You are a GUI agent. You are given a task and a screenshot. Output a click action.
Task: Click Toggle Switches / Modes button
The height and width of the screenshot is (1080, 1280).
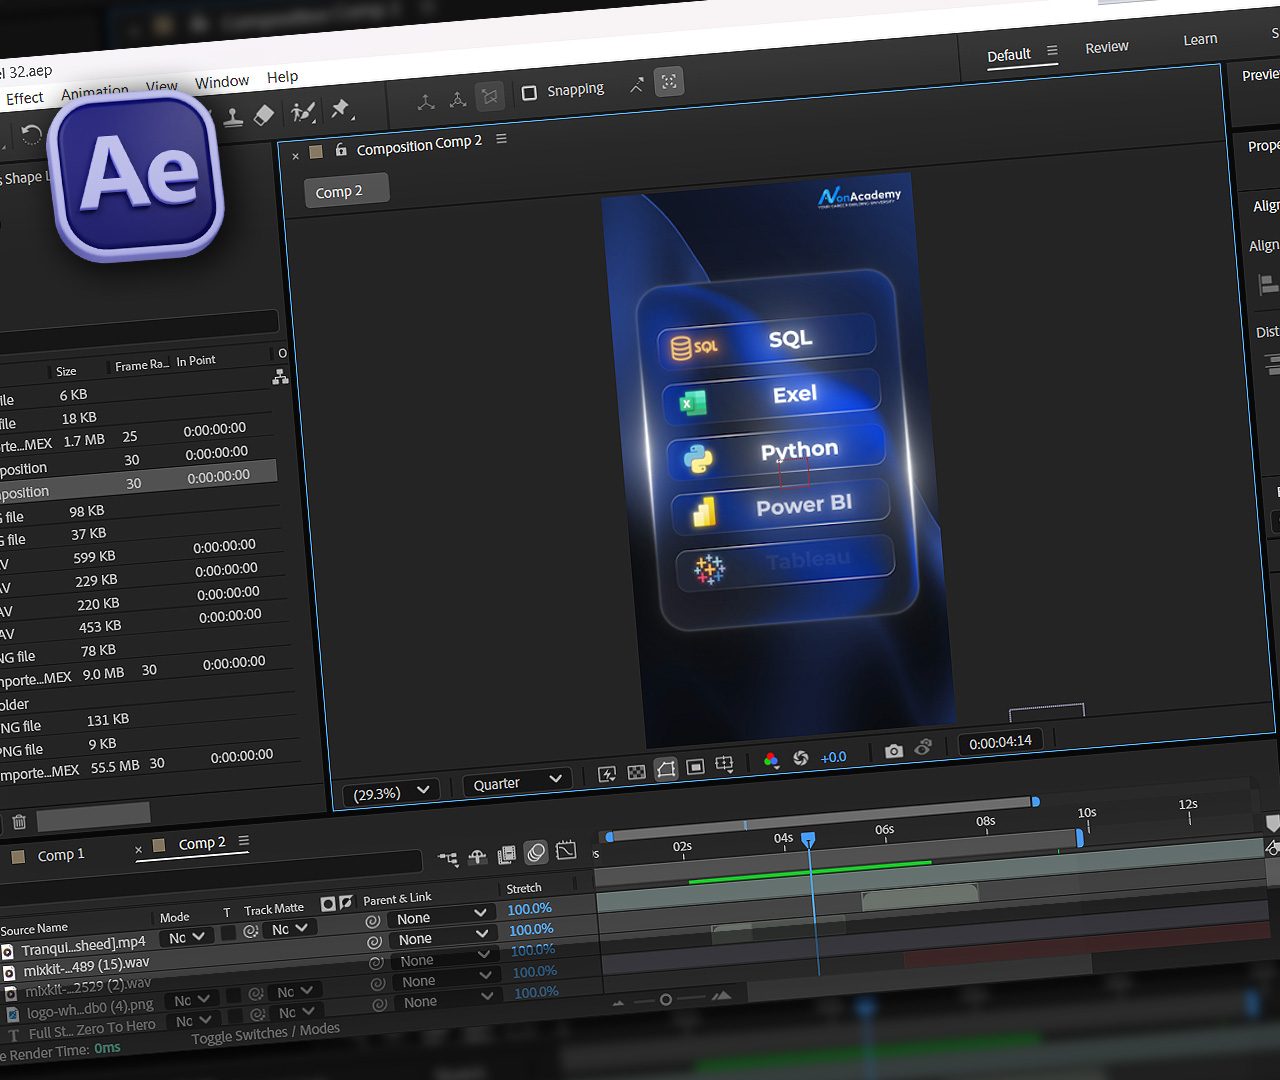click(x=265, y=1035)
